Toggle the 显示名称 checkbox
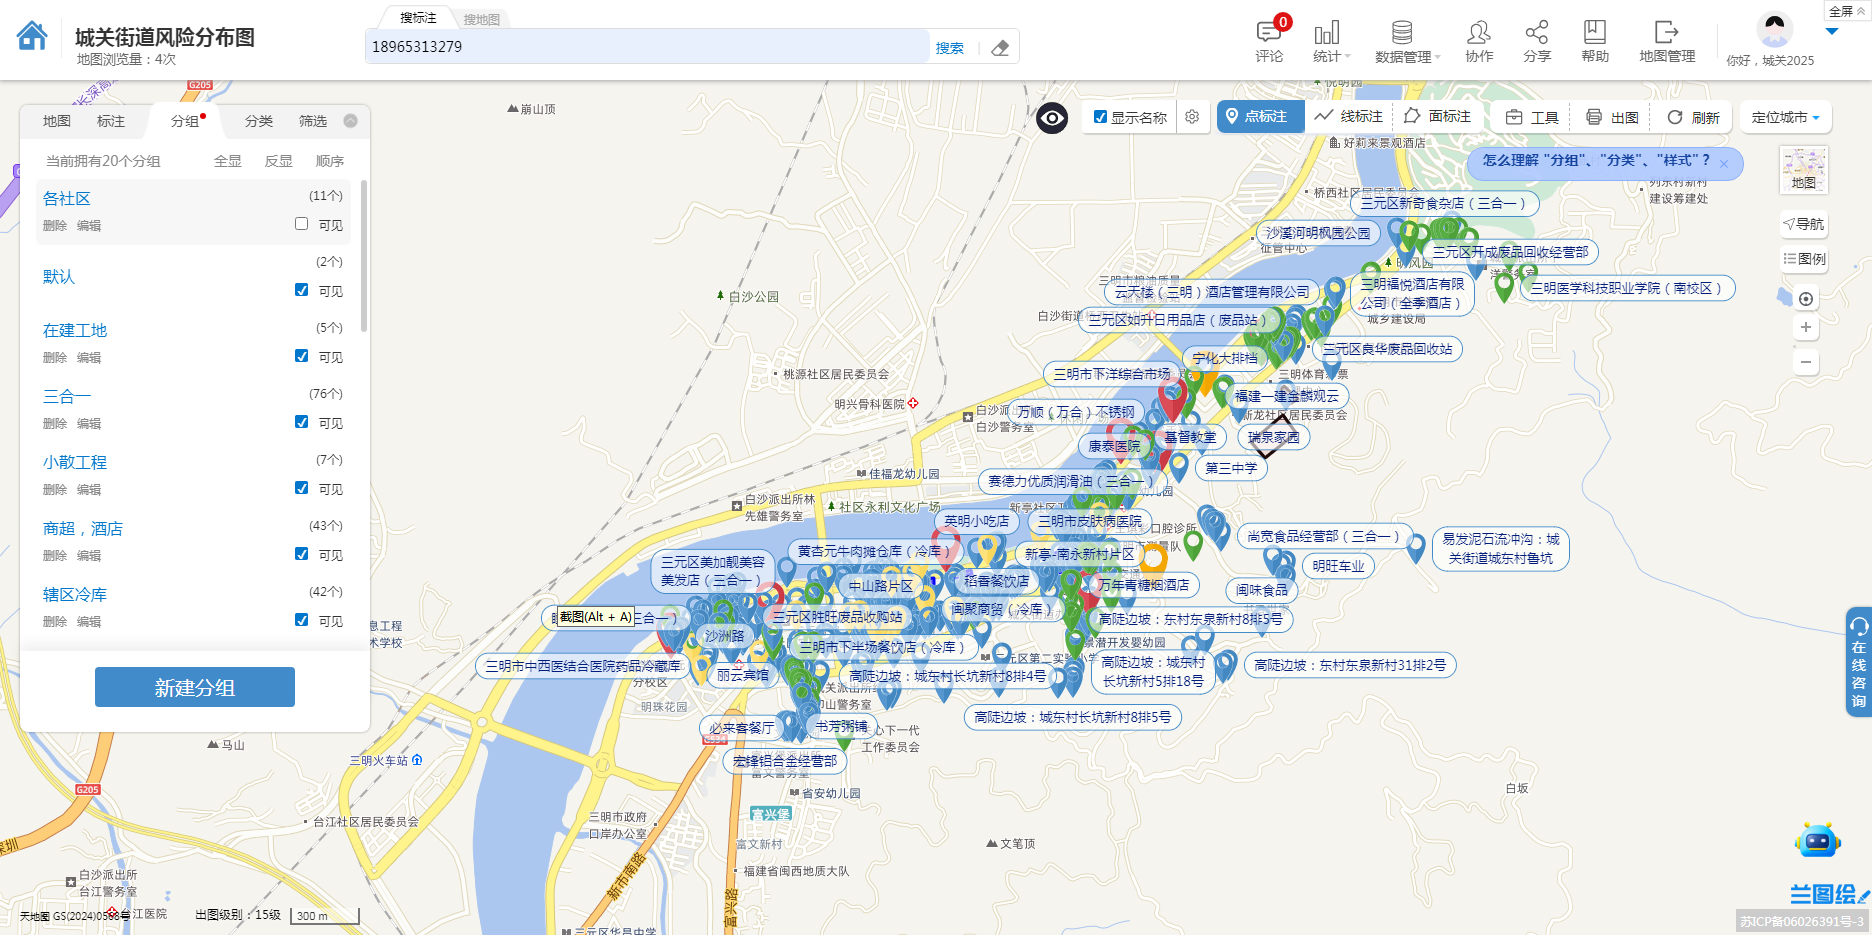The image size is (1872, 935). point(1100,117)
